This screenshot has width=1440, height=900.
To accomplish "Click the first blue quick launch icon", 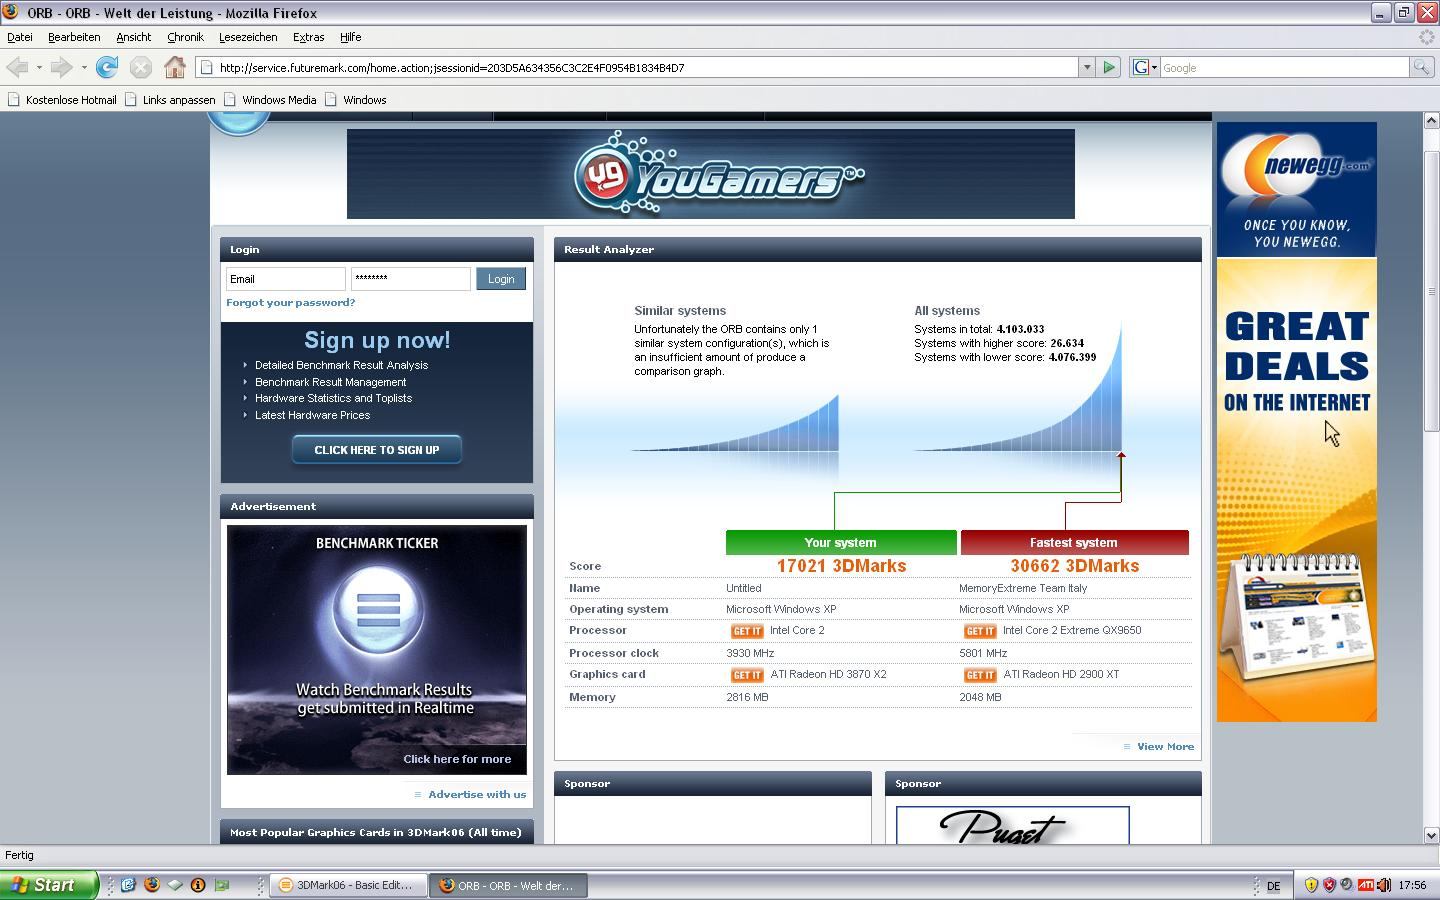I will tap(129, 885).
